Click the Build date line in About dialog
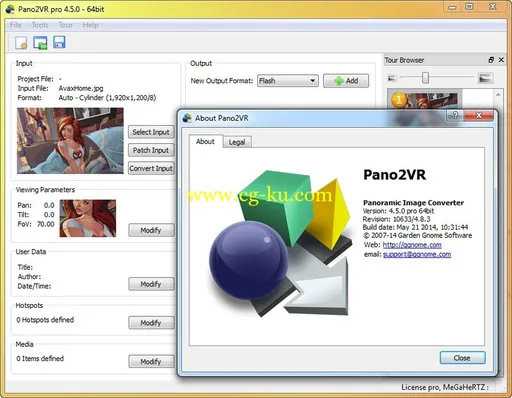 [415, 227]
